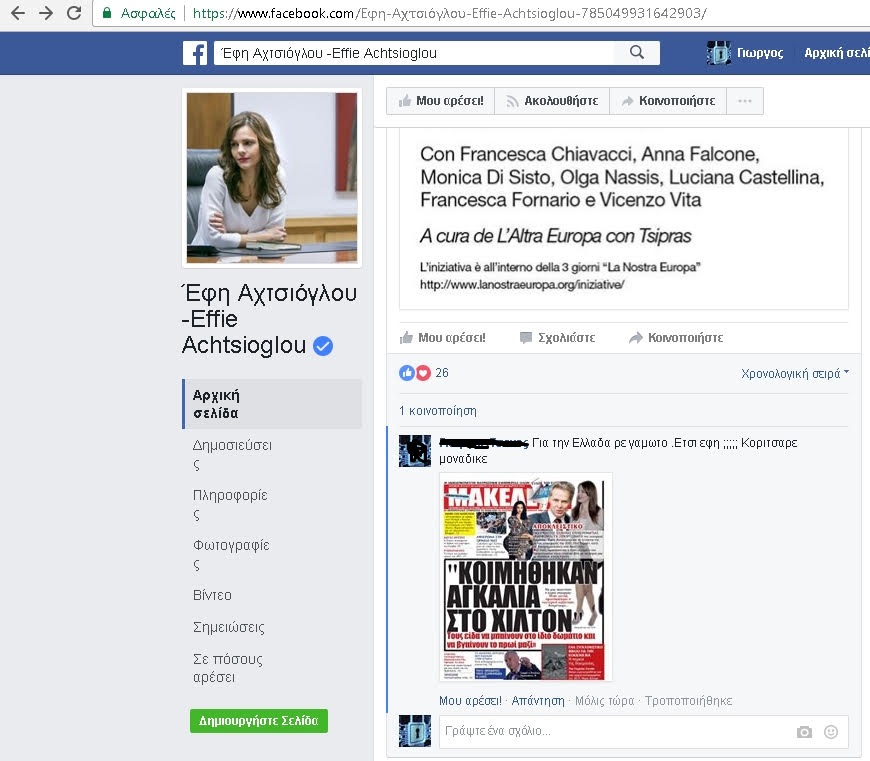Select the Αρχική σελίδα sidebar tab
Image resolution: width=870 pixels, height=761 pixels.
[x=272, y=404]
